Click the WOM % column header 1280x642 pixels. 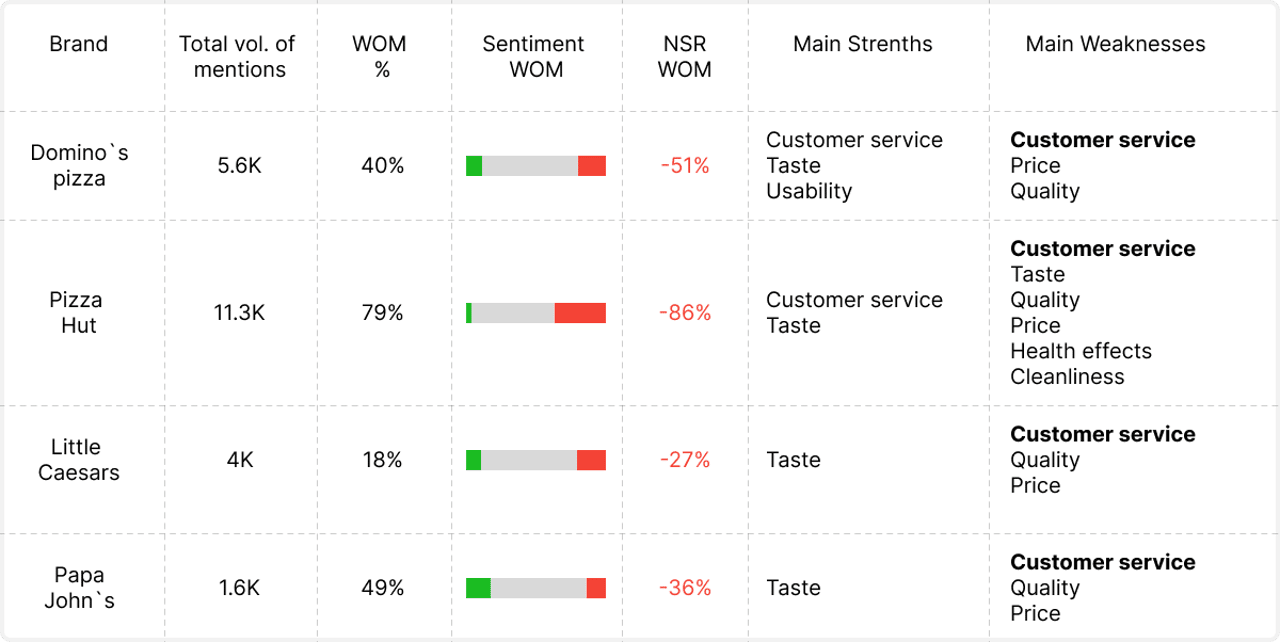click(x=379, y=57)
